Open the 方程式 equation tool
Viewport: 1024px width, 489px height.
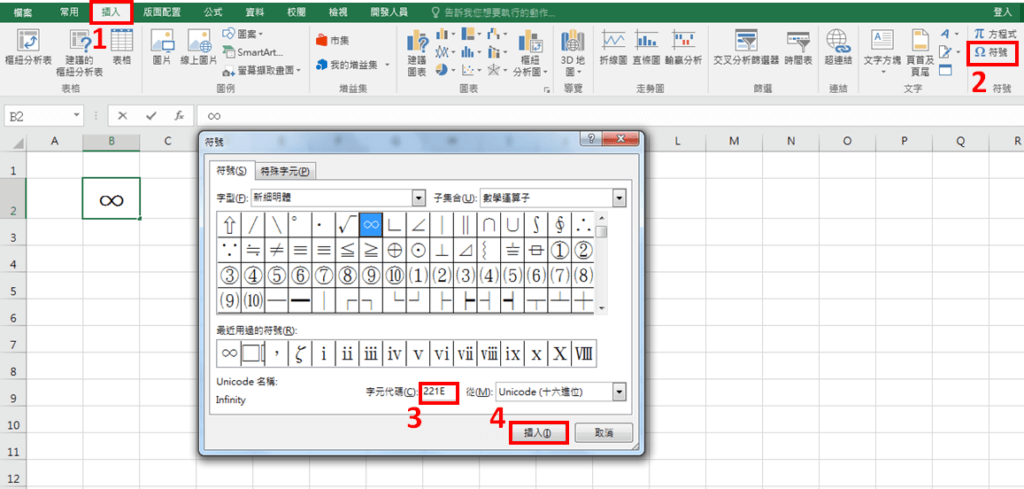pos(995,34)
